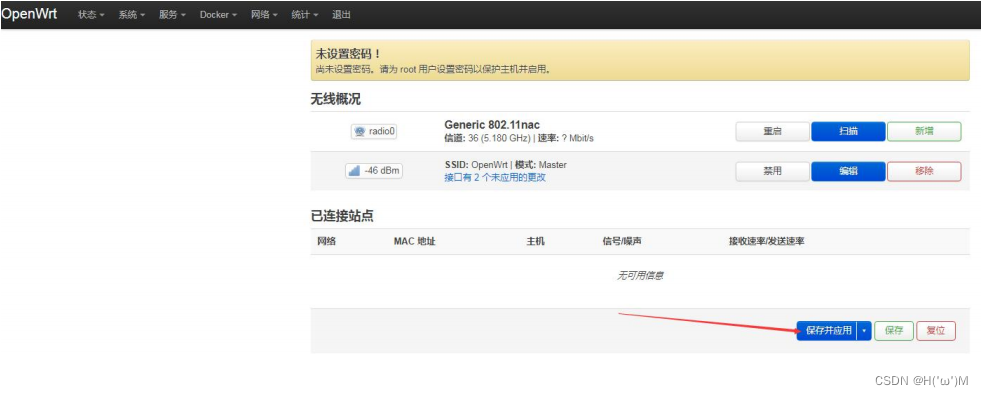Click 退出 to log out

[x=341, y=14]
